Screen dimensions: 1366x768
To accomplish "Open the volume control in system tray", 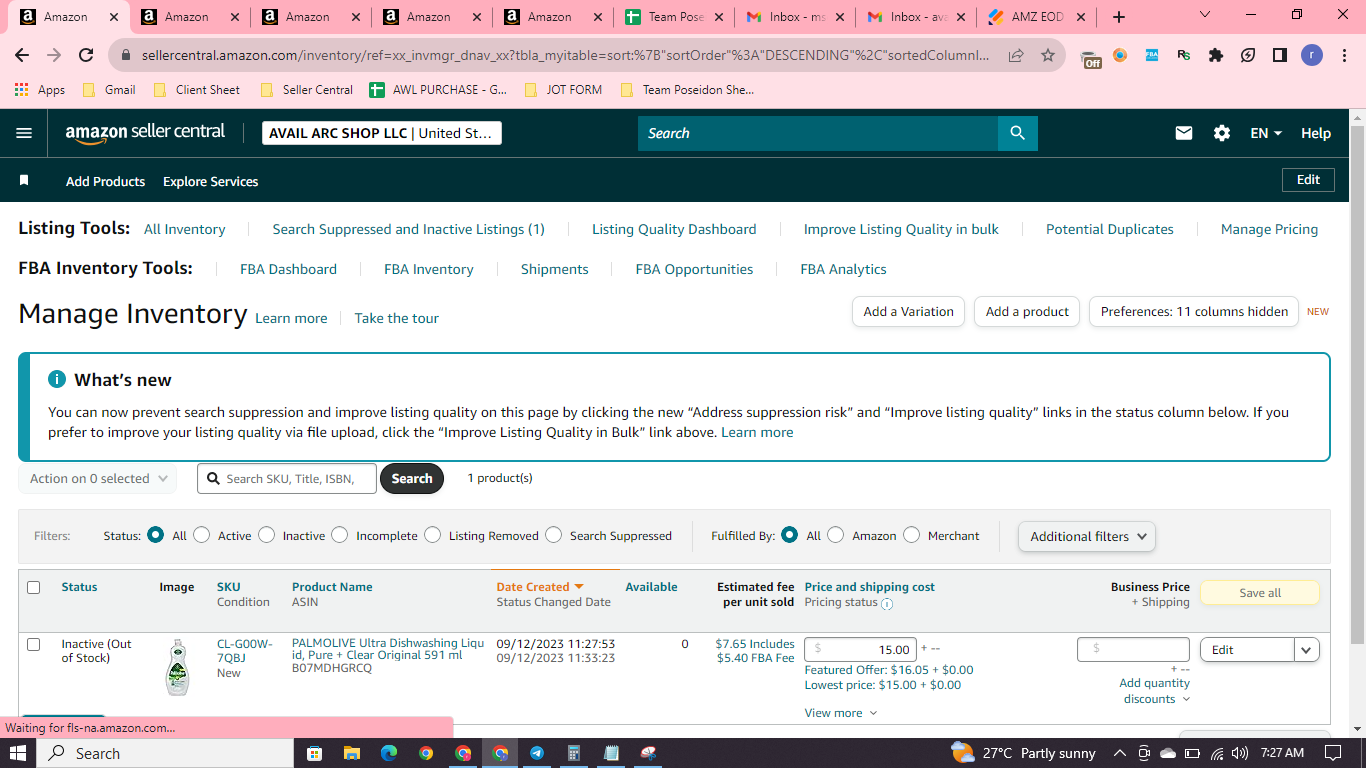I will pos(1240,753).
